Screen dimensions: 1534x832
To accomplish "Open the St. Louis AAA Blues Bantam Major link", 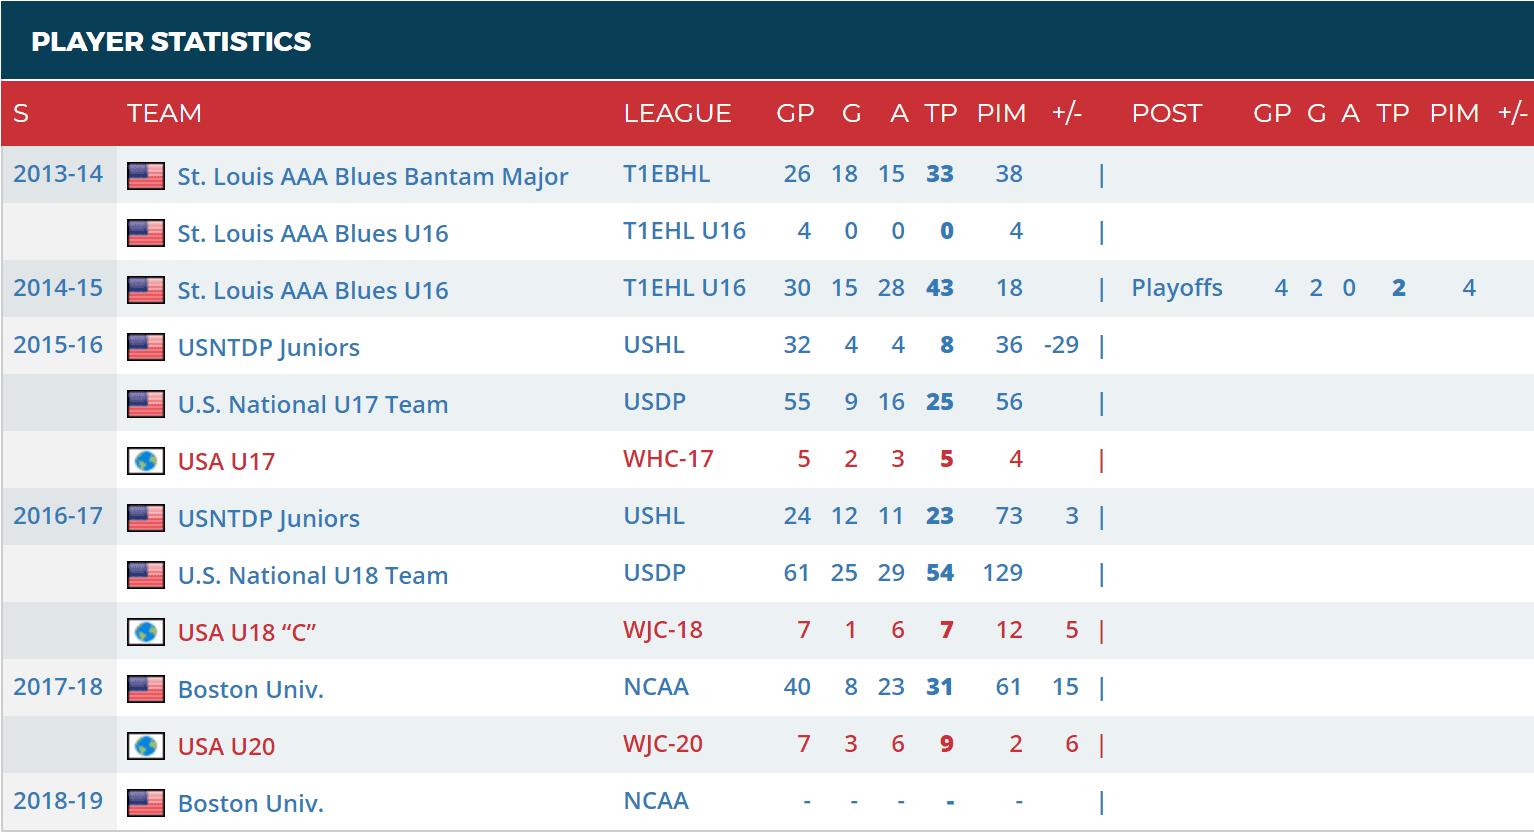I will click(372, 177).
